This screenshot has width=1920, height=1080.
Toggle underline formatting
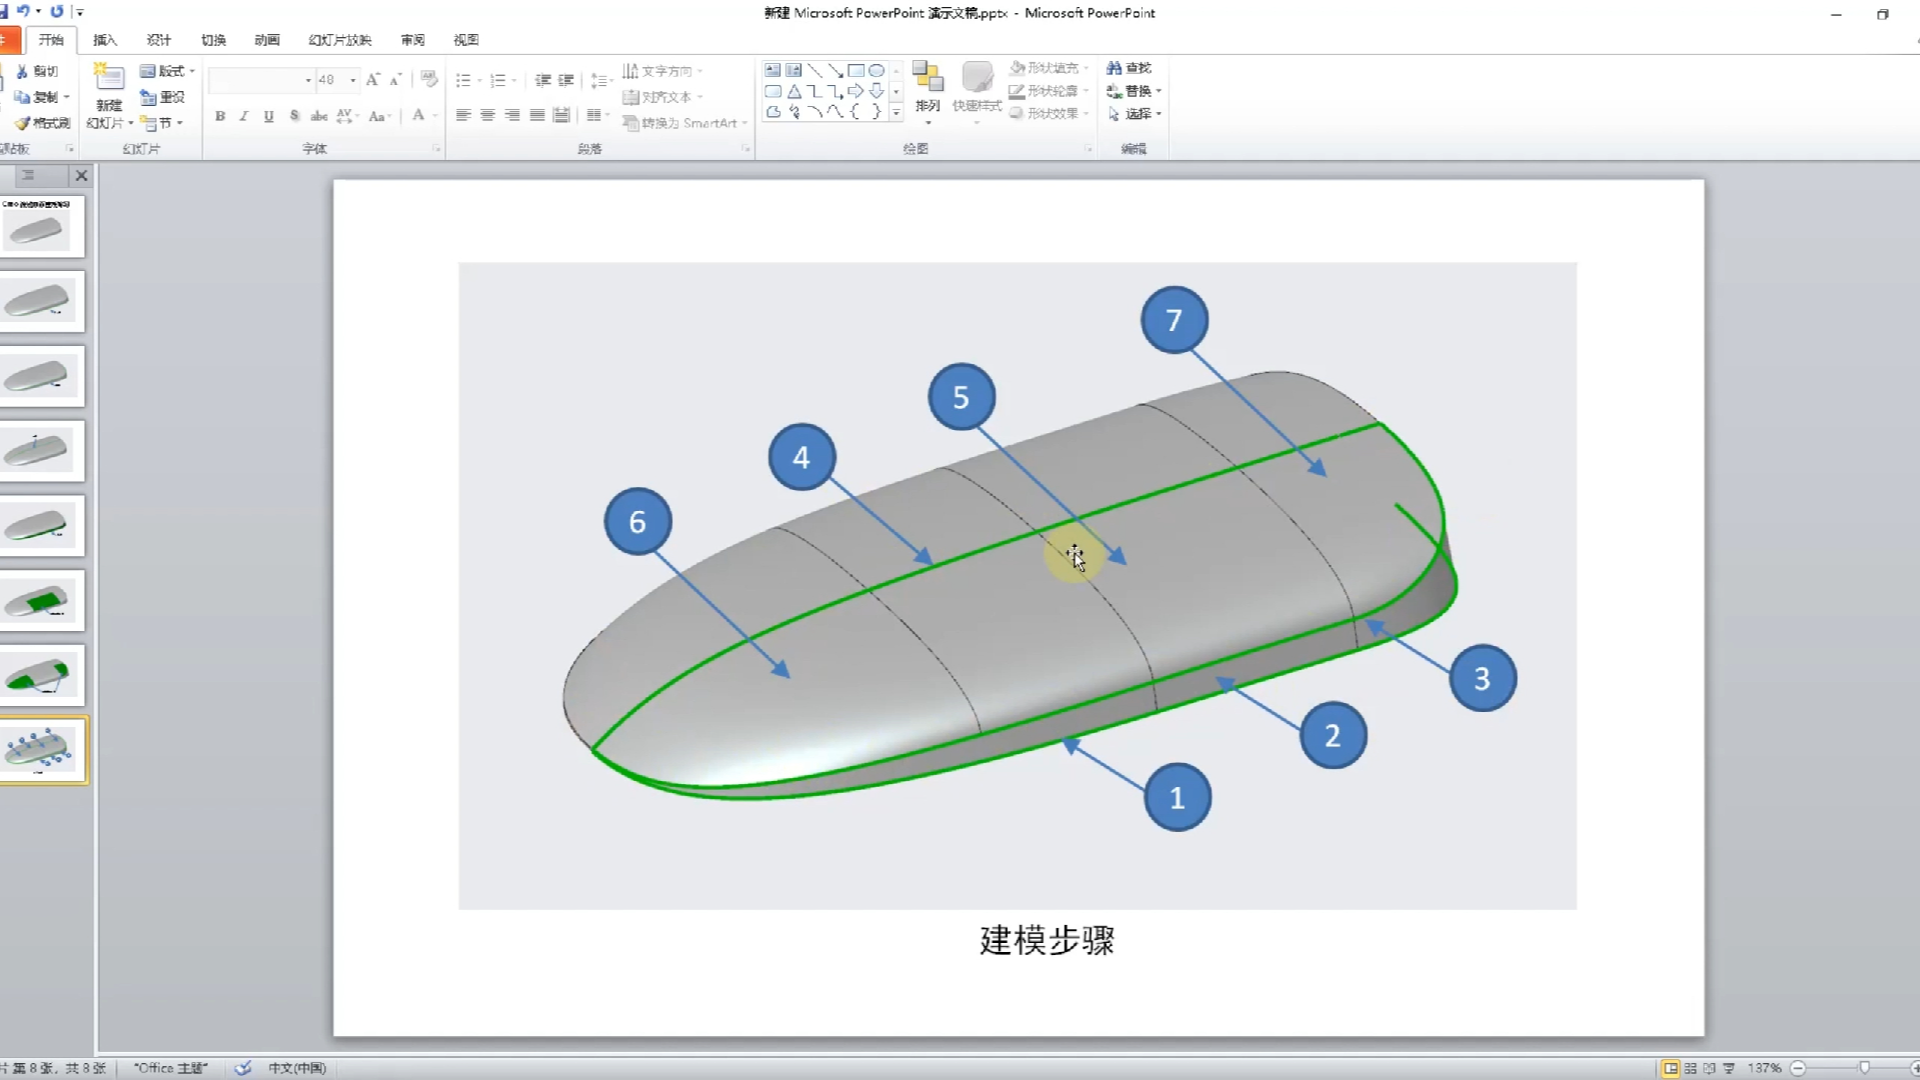(x=268, y=116)
